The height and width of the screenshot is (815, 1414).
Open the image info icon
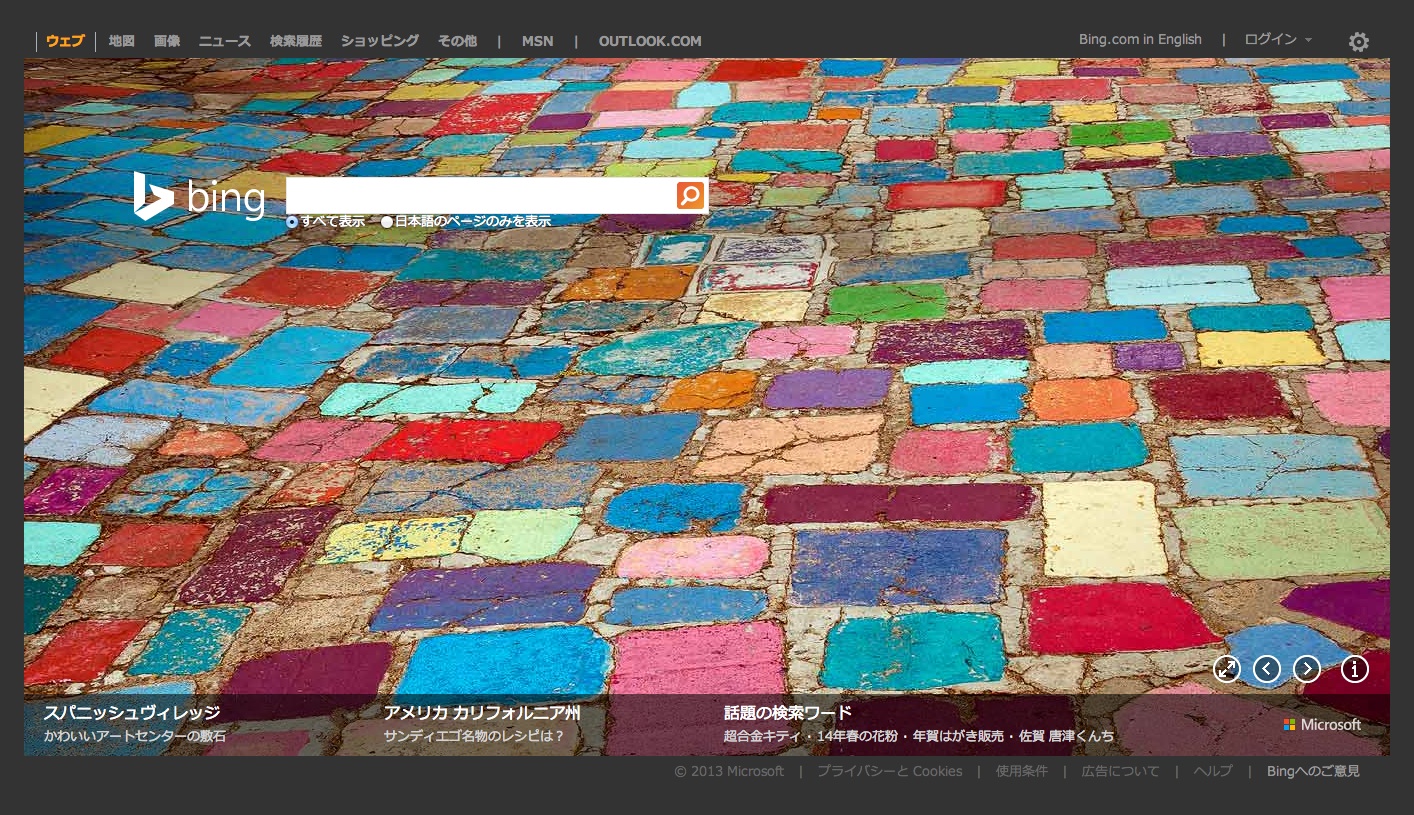coord(1354,669)
